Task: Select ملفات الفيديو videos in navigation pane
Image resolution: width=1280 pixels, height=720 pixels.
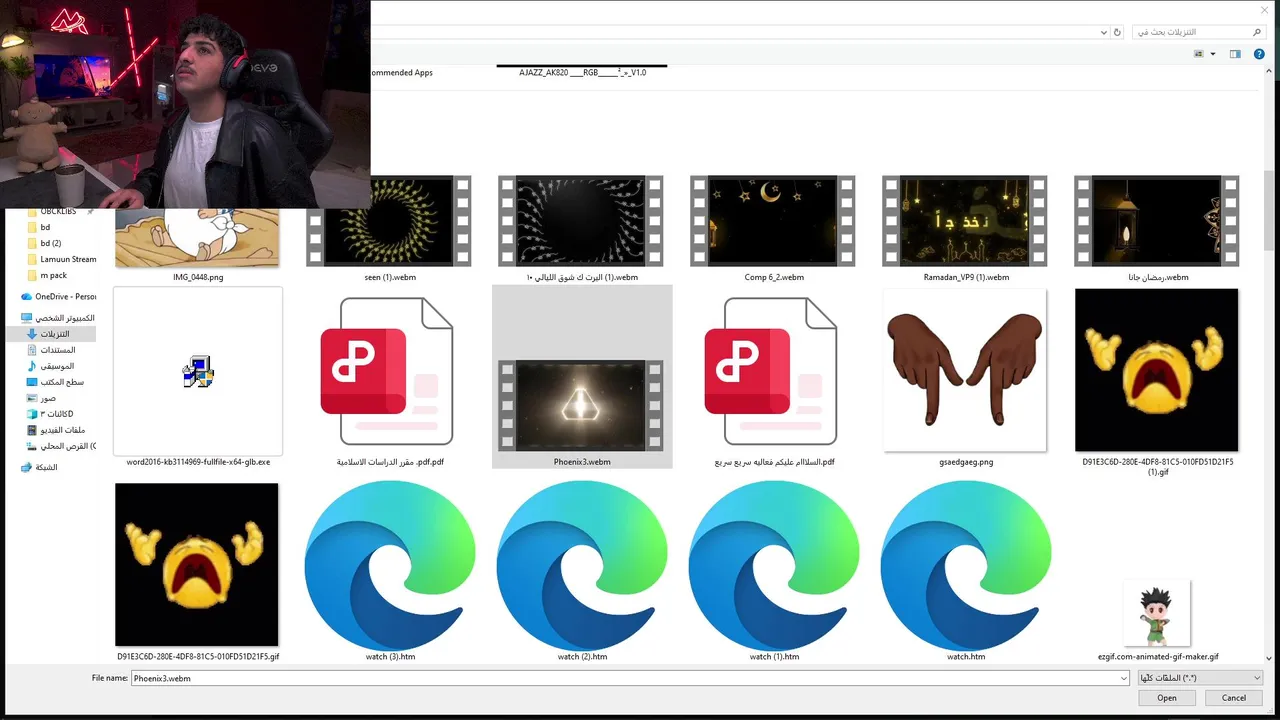Action: tap(55, 430)
